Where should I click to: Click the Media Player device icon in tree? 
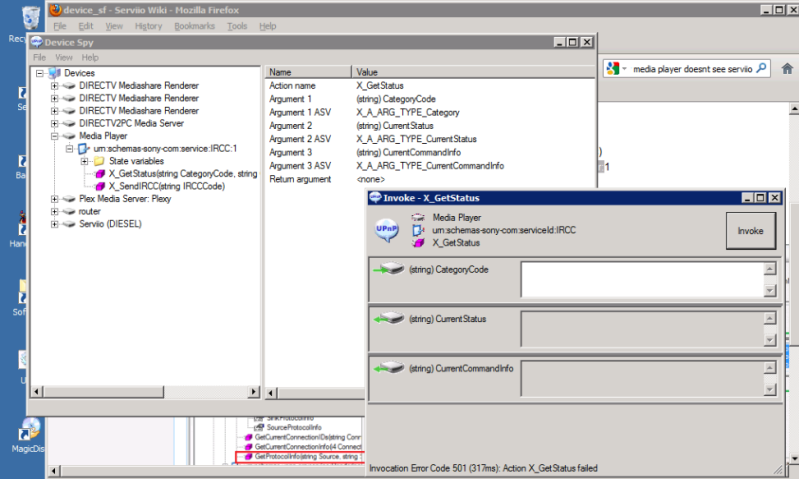(x=69, y=136)
